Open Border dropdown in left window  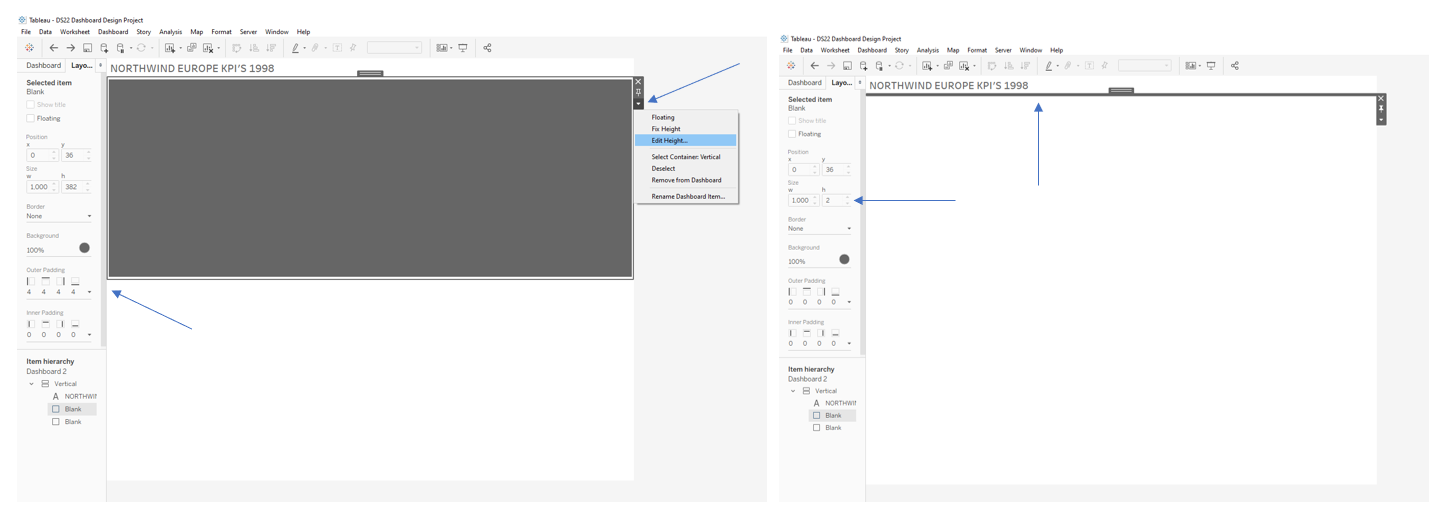(x=59, y=216)
